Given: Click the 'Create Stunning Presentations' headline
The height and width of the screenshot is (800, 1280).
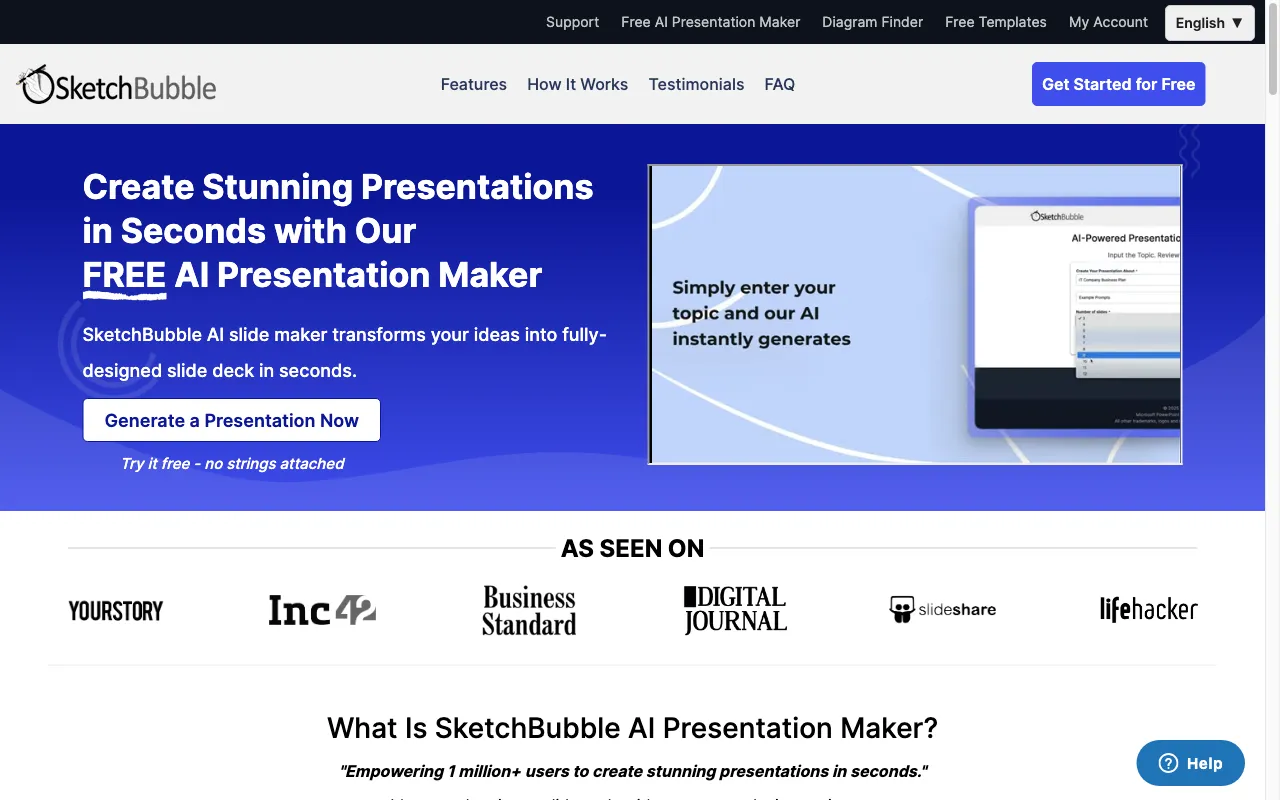Looking at the screenshot, I should pyautogui.click(x=338, y=231).
